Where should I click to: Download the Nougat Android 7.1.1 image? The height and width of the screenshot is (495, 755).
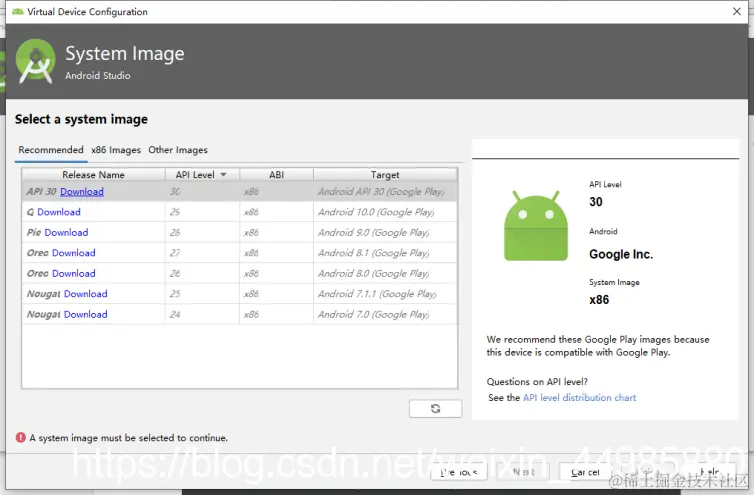click(x=86, y=294)
